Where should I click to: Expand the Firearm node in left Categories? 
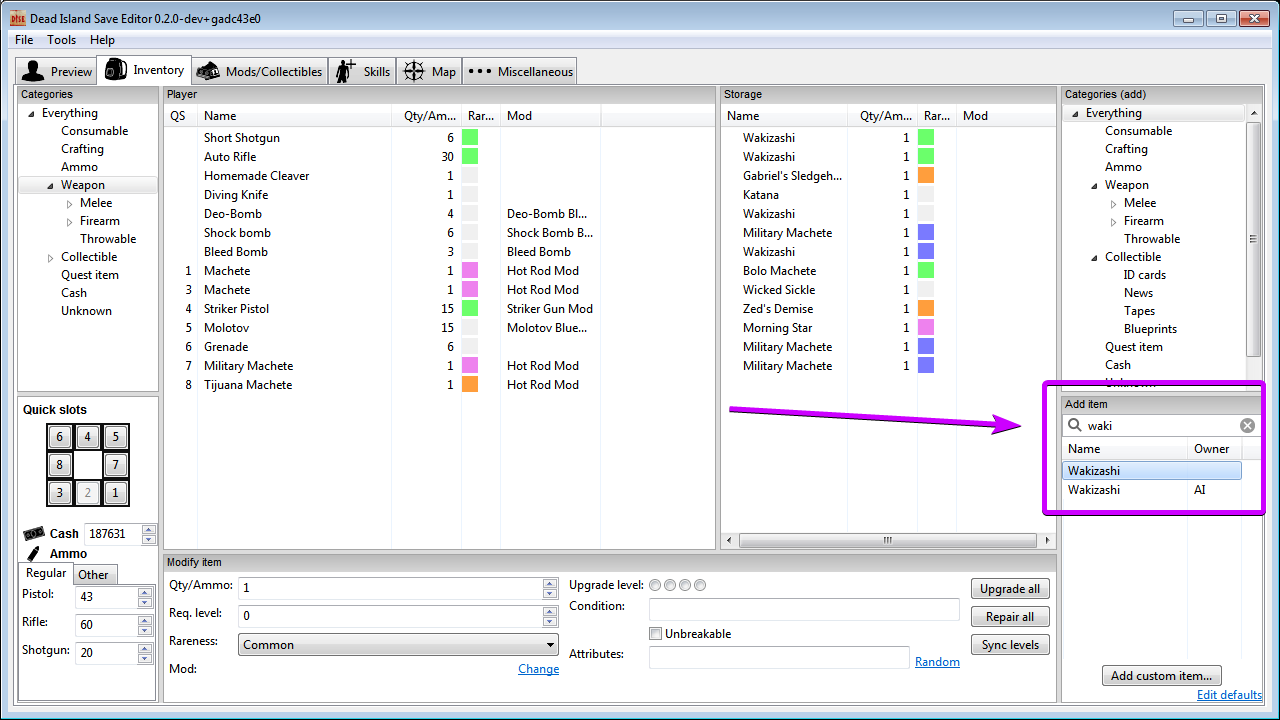pyautogui.click(x=70, y=222)
